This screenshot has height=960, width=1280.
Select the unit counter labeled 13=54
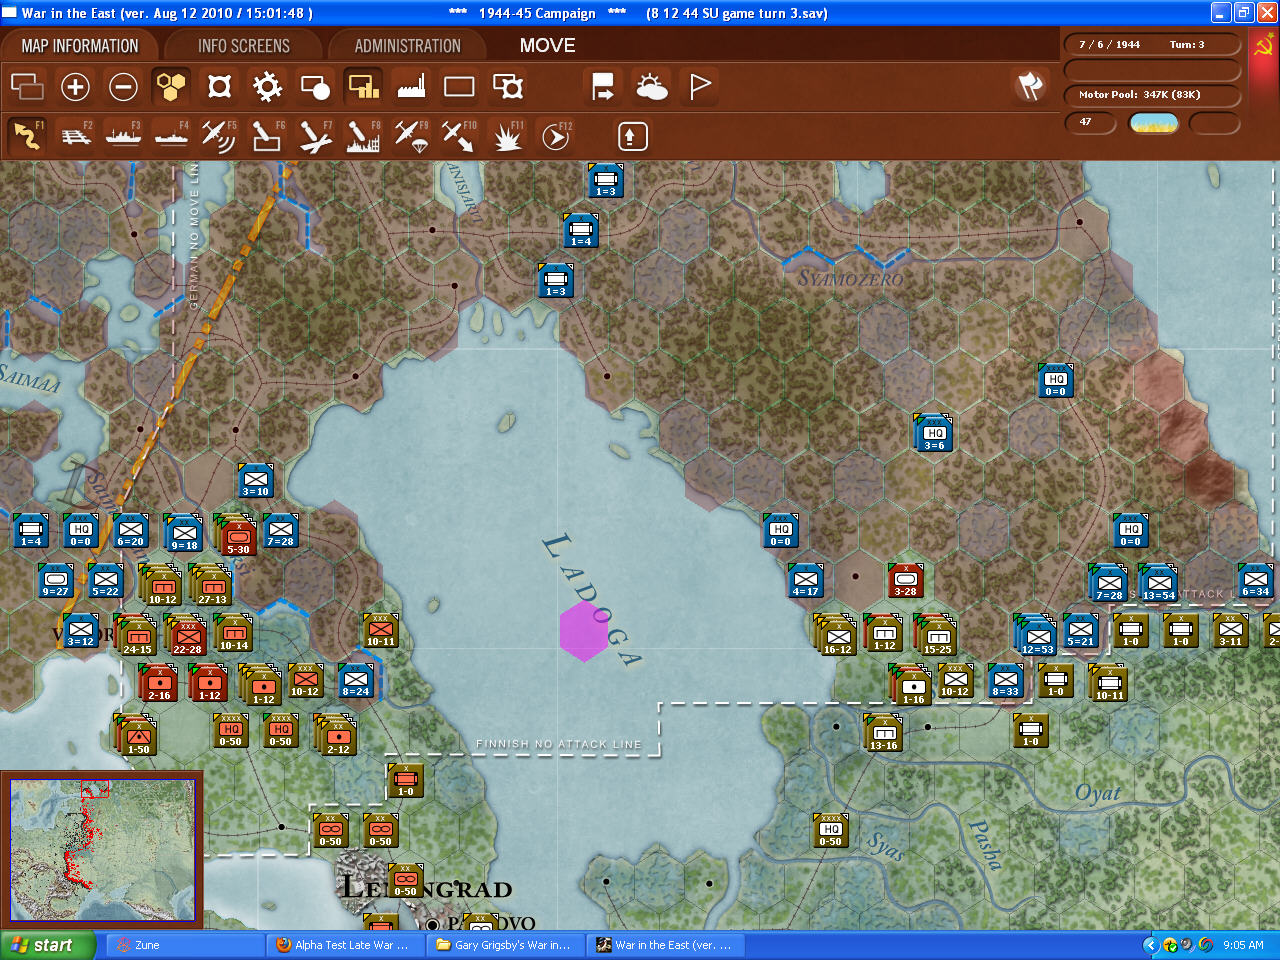[x=1159, y=585]
